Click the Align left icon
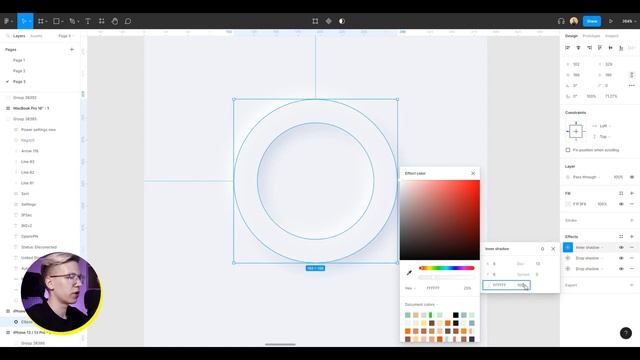The height and width of the screenshot is (360, 640). 568,48
